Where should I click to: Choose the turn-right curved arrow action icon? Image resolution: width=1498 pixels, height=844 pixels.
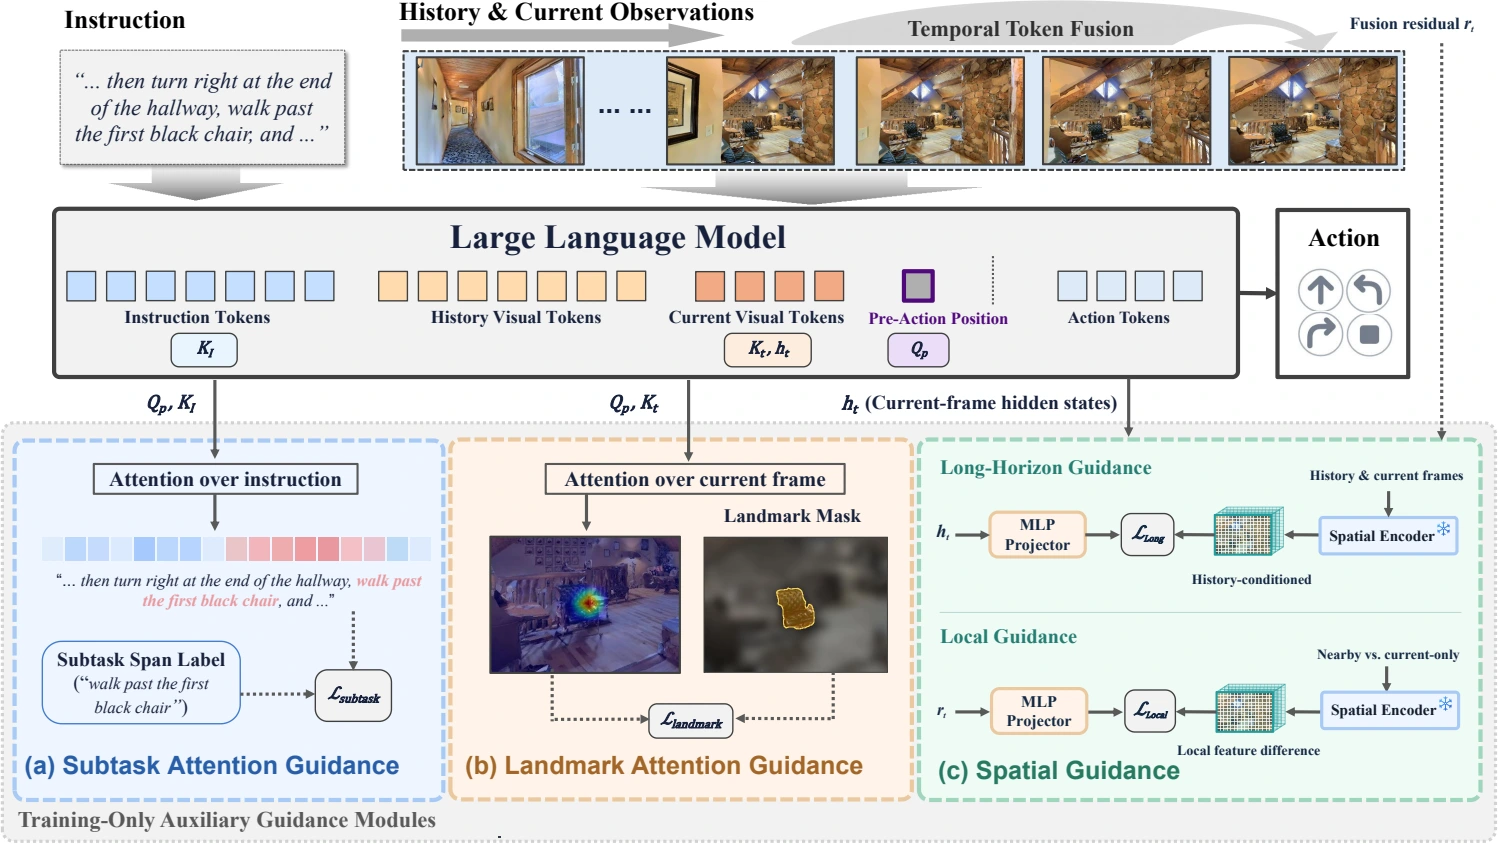pos(1320,334)
